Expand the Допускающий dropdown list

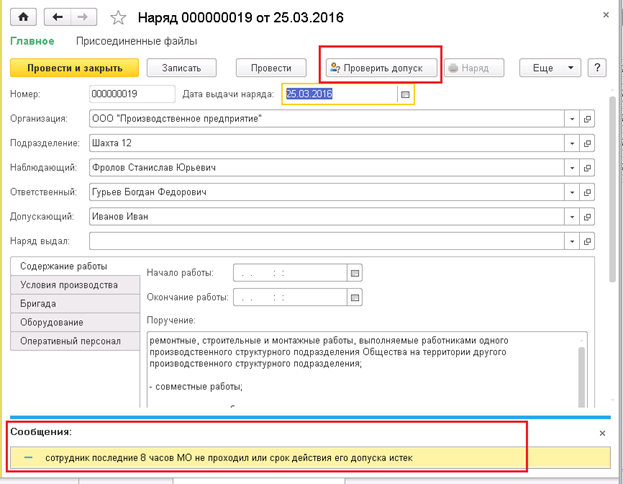(x=573, y=215)
